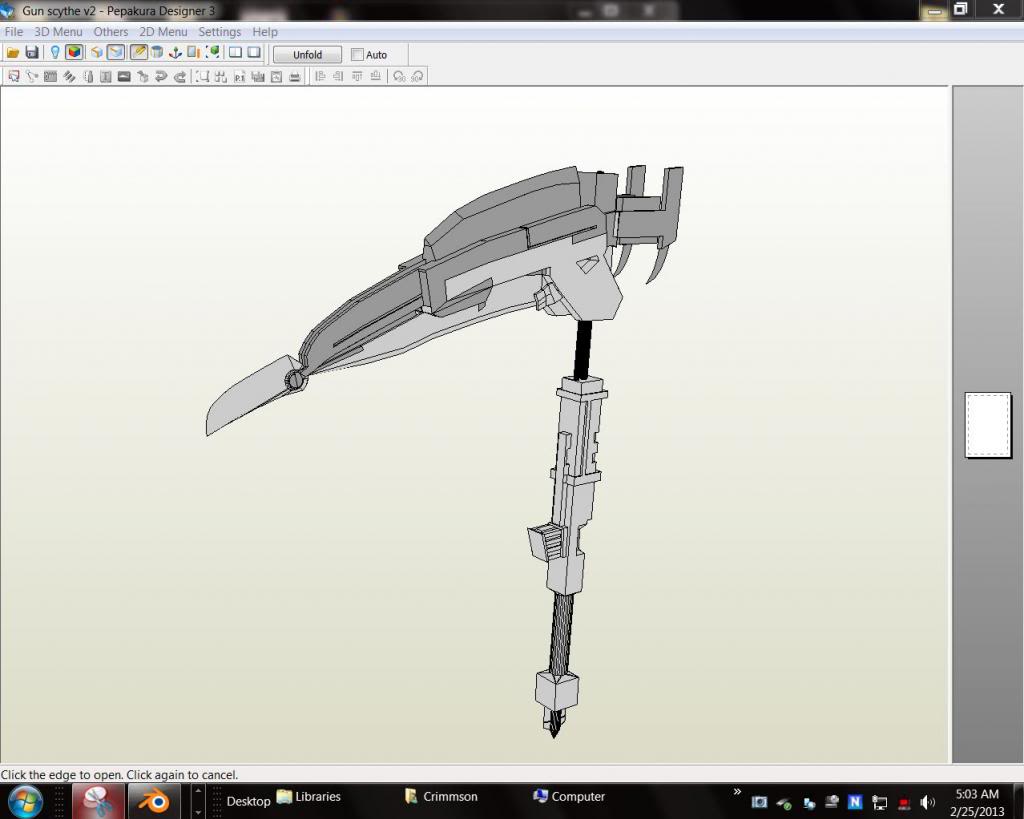Screen dimensions: 1024x819
Task: Show hidden tray icons chevron
Action: (x=737, y=792)
